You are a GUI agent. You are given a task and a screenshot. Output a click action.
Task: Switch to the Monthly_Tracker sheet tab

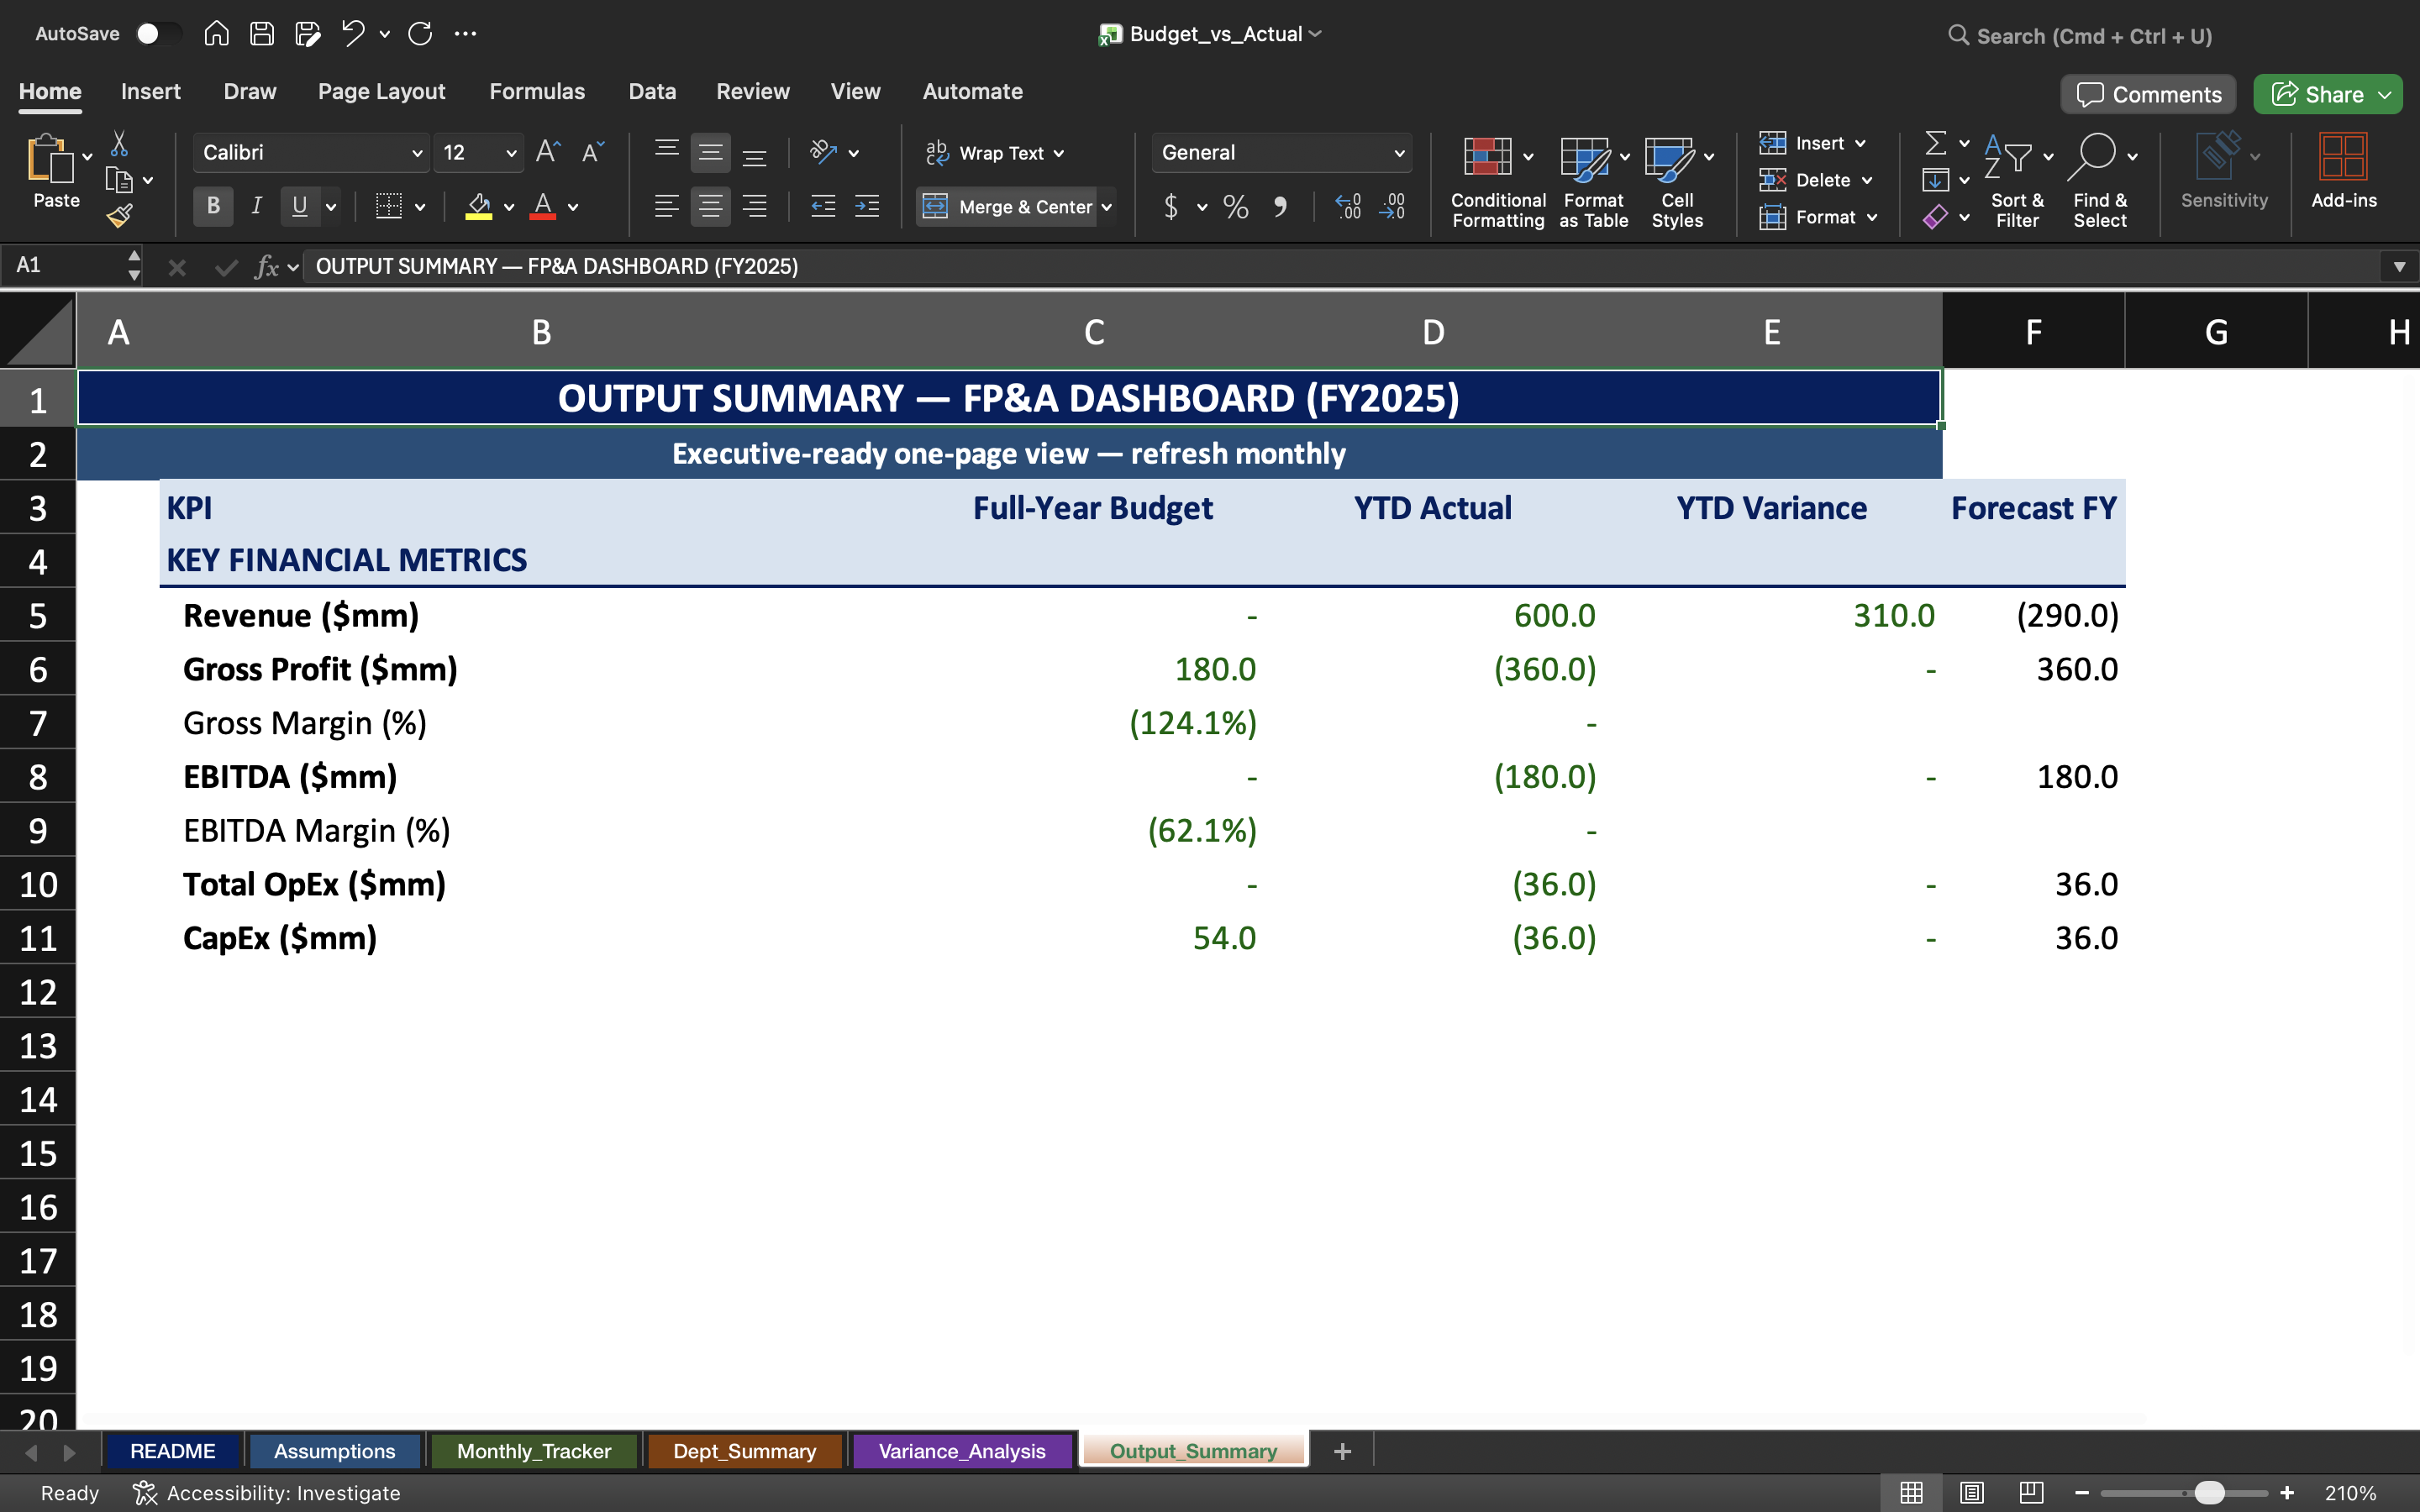tap(533, 1451)
